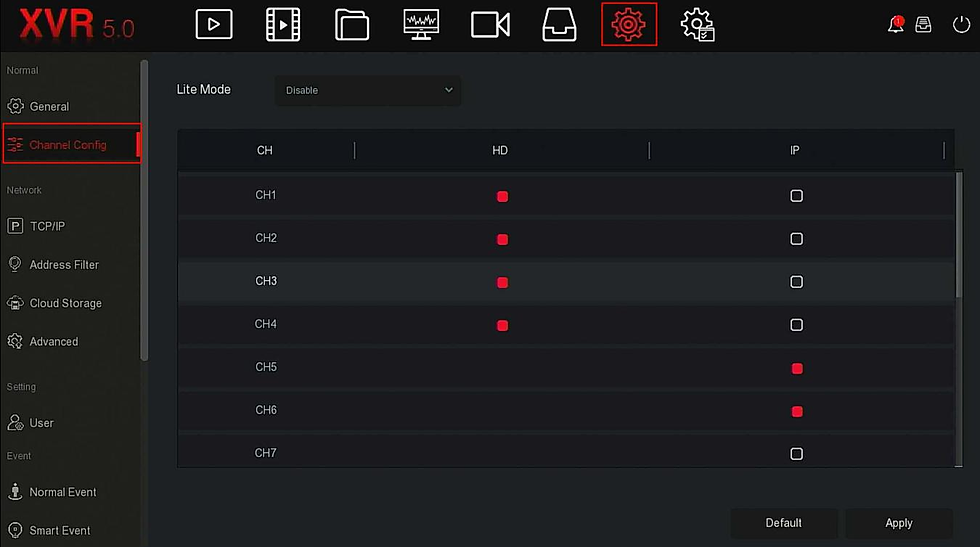Open the camera settings icon
Viewport: 980px width, 547px height.
point(491,24)
